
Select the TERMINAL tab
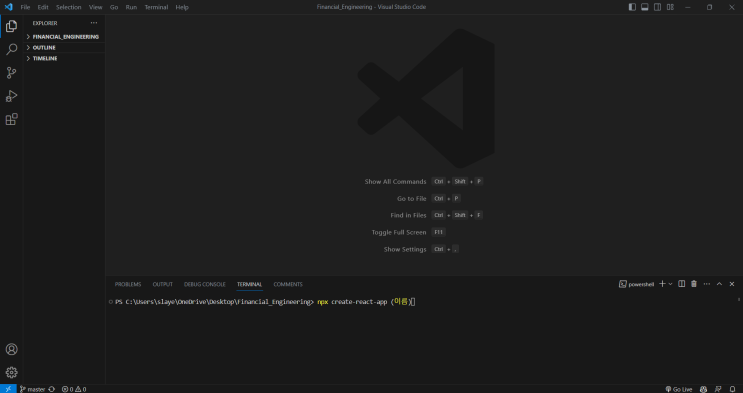coord(250,284)
